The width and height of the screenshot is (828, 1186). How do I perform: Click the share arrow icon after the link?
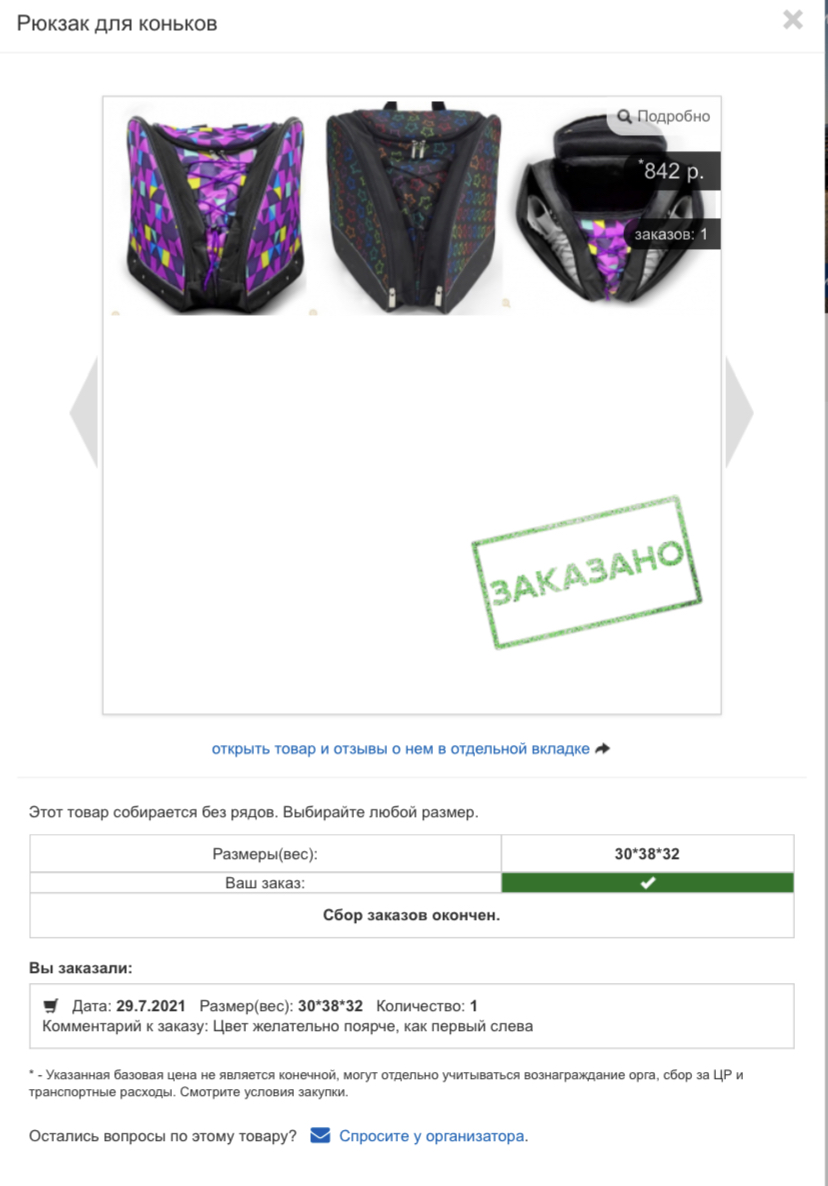tap(603, 749)
